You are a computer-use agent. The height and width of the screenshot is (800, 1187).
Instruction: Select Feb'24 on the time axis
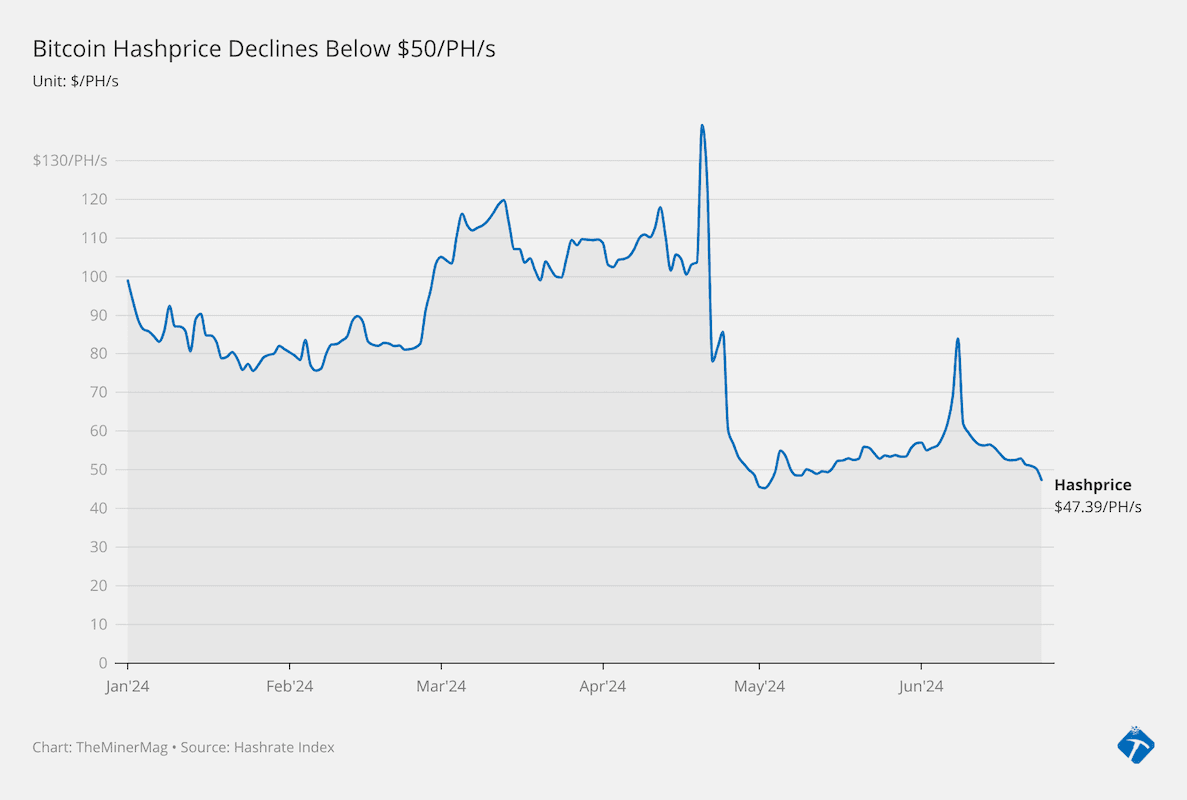coord(290,686)
